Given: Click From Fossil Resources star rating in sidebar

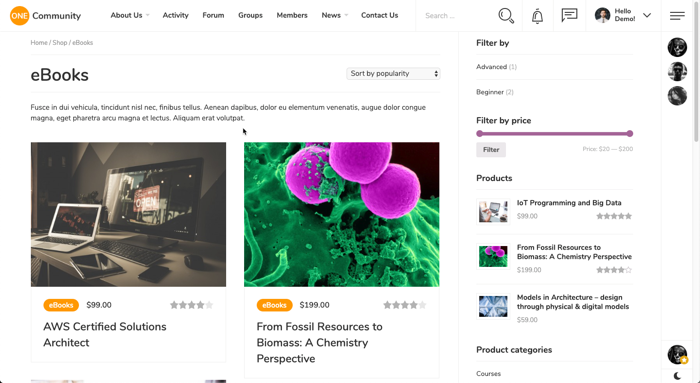Looking at the screenshot, I should click(614, 270).
